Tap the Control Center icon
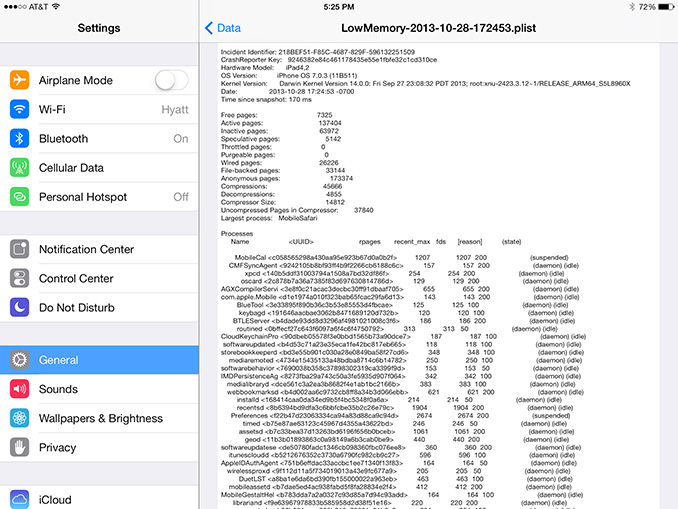 19,278
